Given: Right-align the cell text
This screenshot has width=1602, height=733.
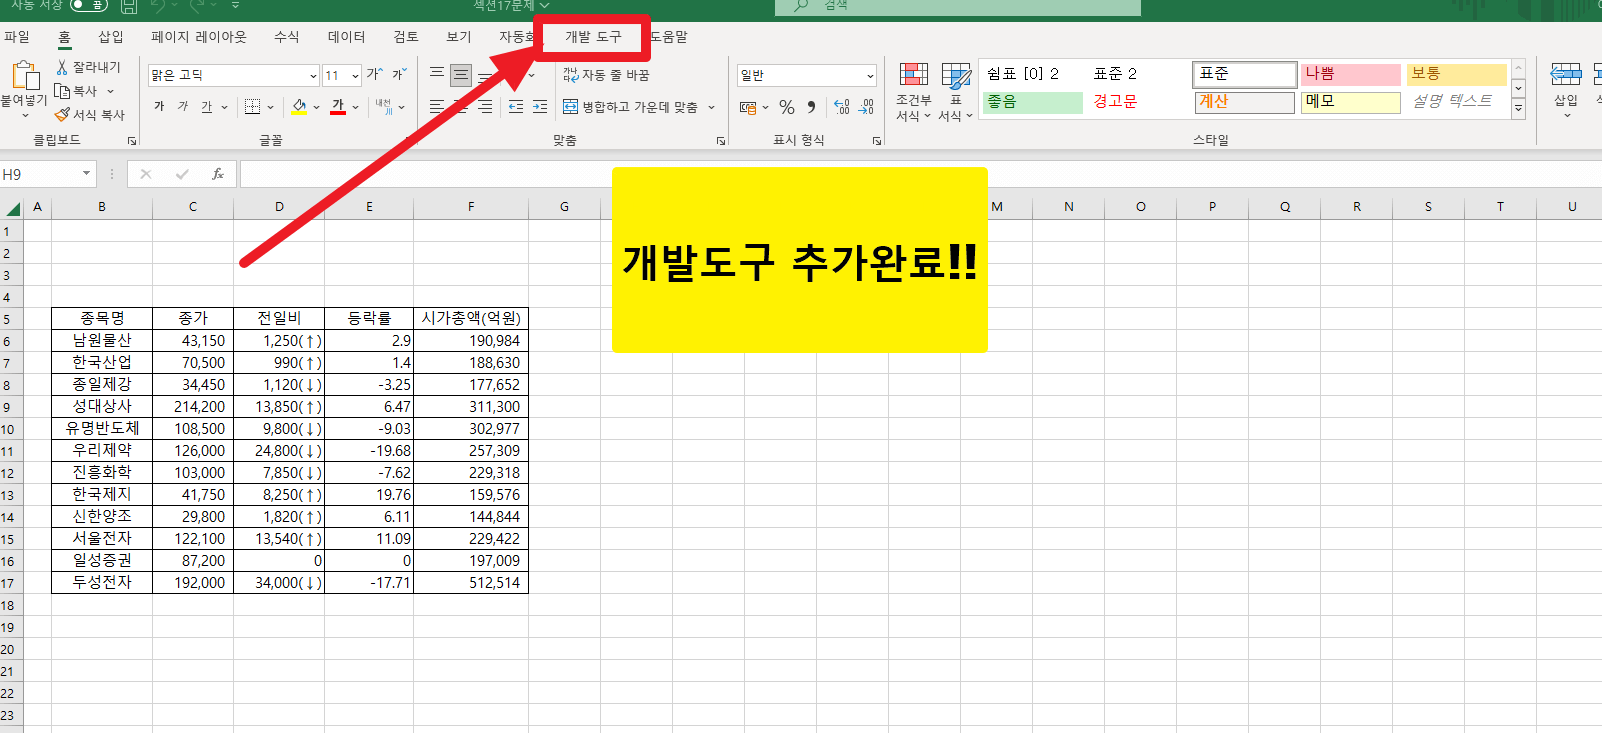Looking at the screenshot, I should pyautogui.click(x=485, y=107).
